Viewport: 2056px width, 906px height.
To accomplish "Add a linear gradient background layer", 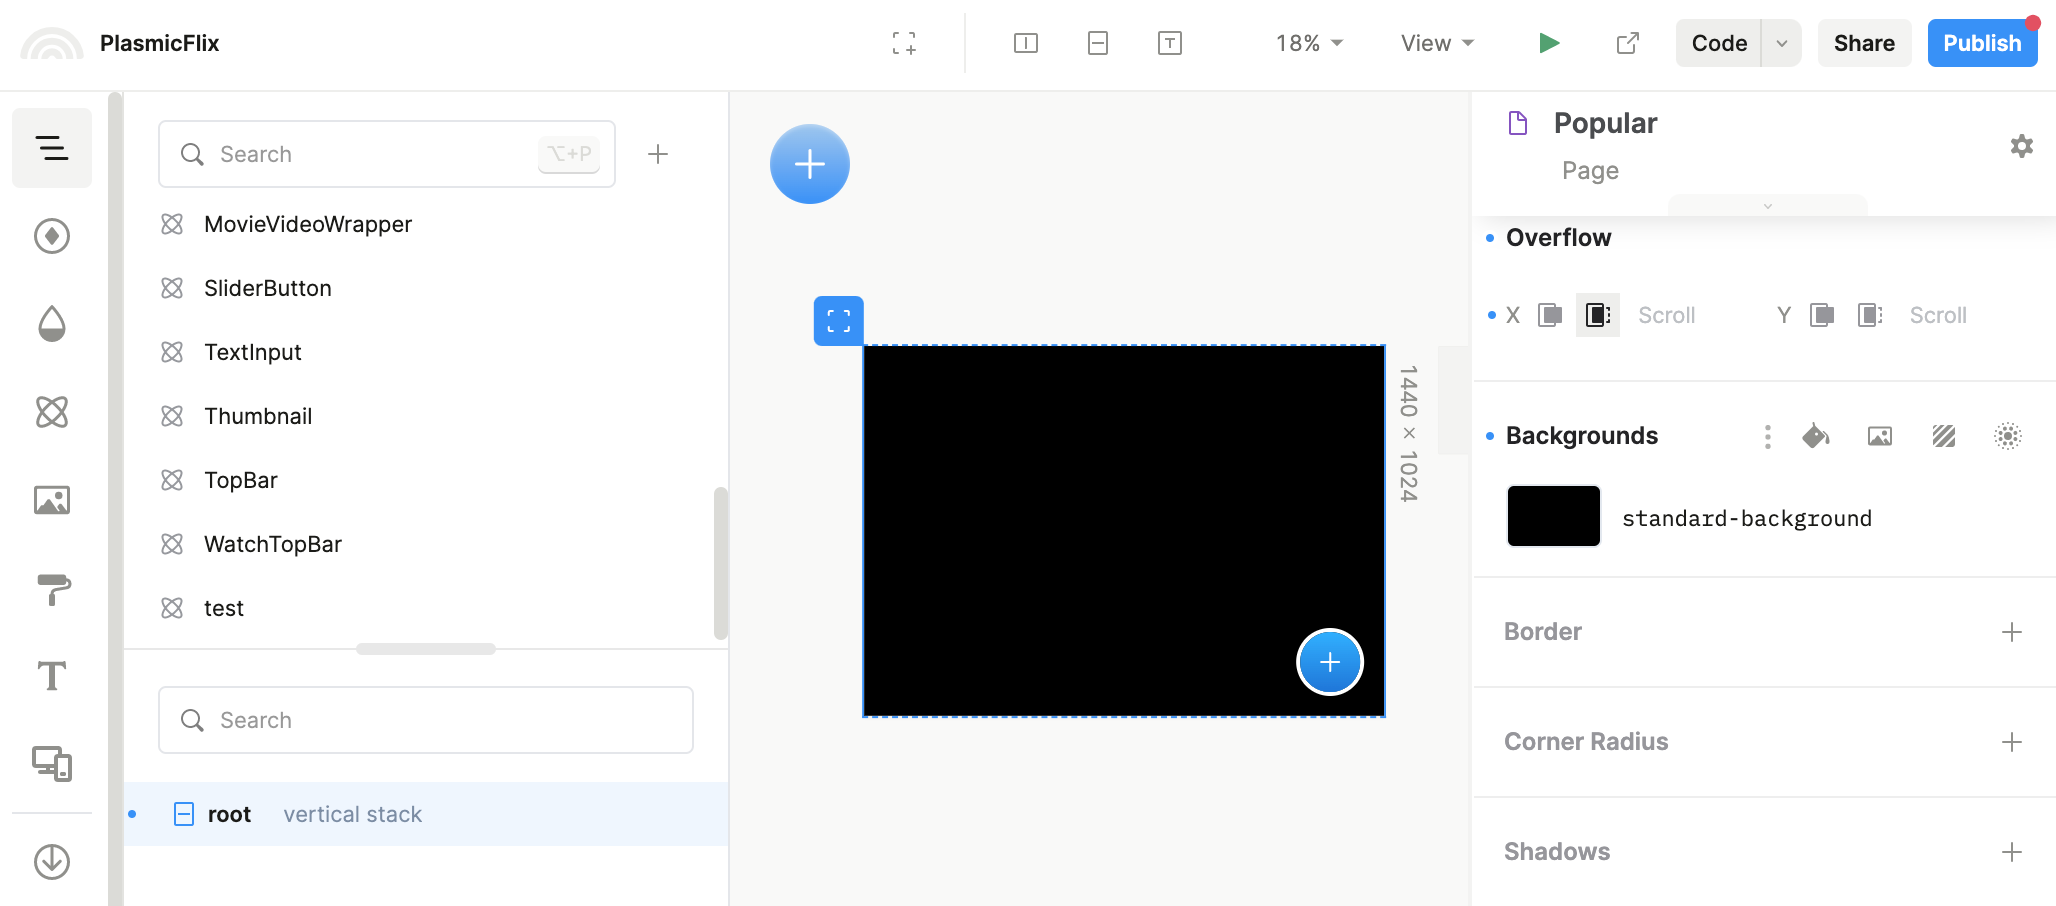I will pyautogui.click(x=1944, y=436).
